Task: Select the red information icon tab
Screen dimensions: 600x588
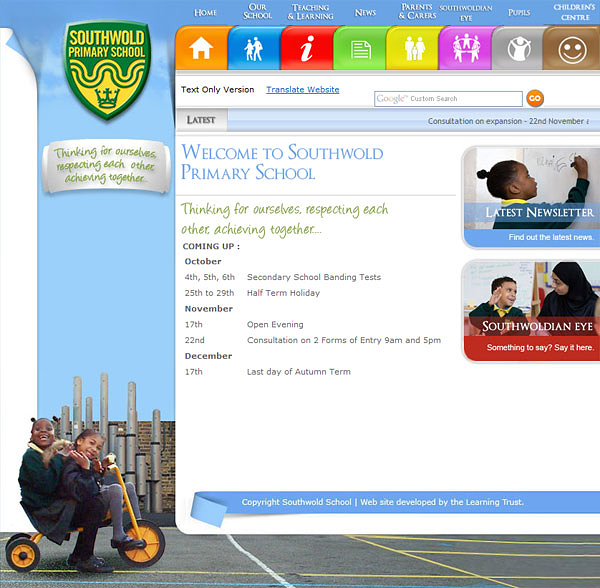Action: (x=307, y=48)
